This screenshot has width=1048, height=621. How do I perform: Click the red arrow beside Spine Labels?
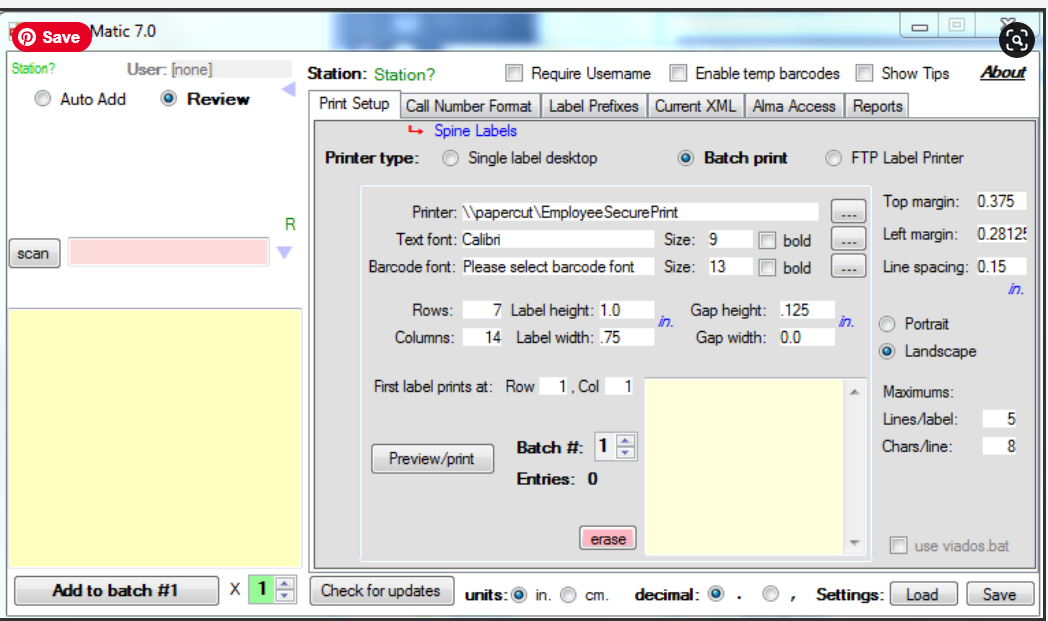416,130
